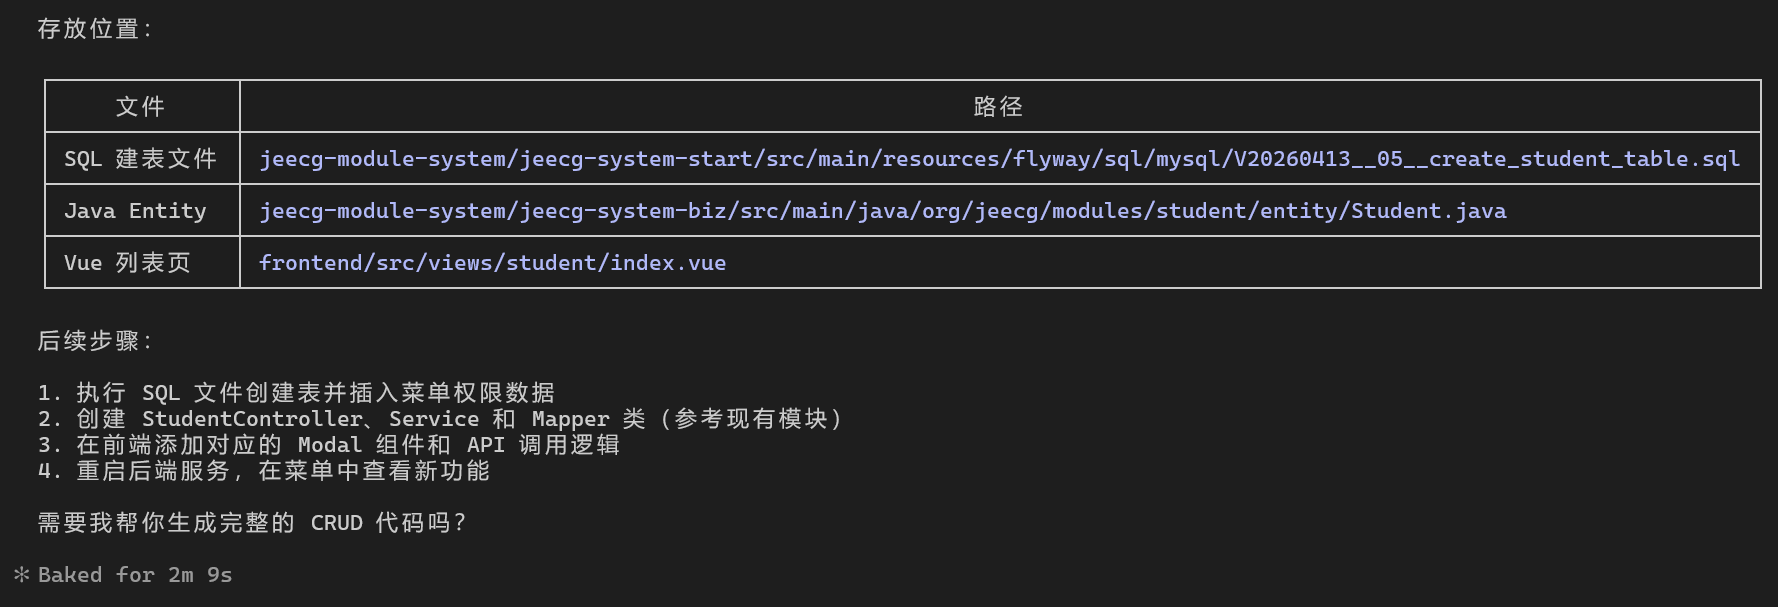Click the 文件 column header
The image size is (1778, 607).
[x=141, y=107]
